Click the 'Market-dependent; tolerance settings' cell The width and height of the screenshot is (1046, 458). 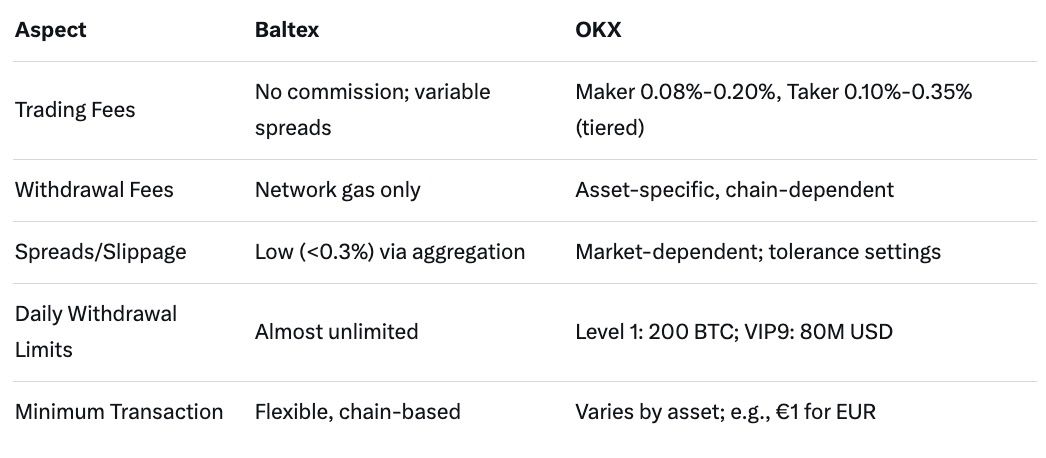[758, 252]
